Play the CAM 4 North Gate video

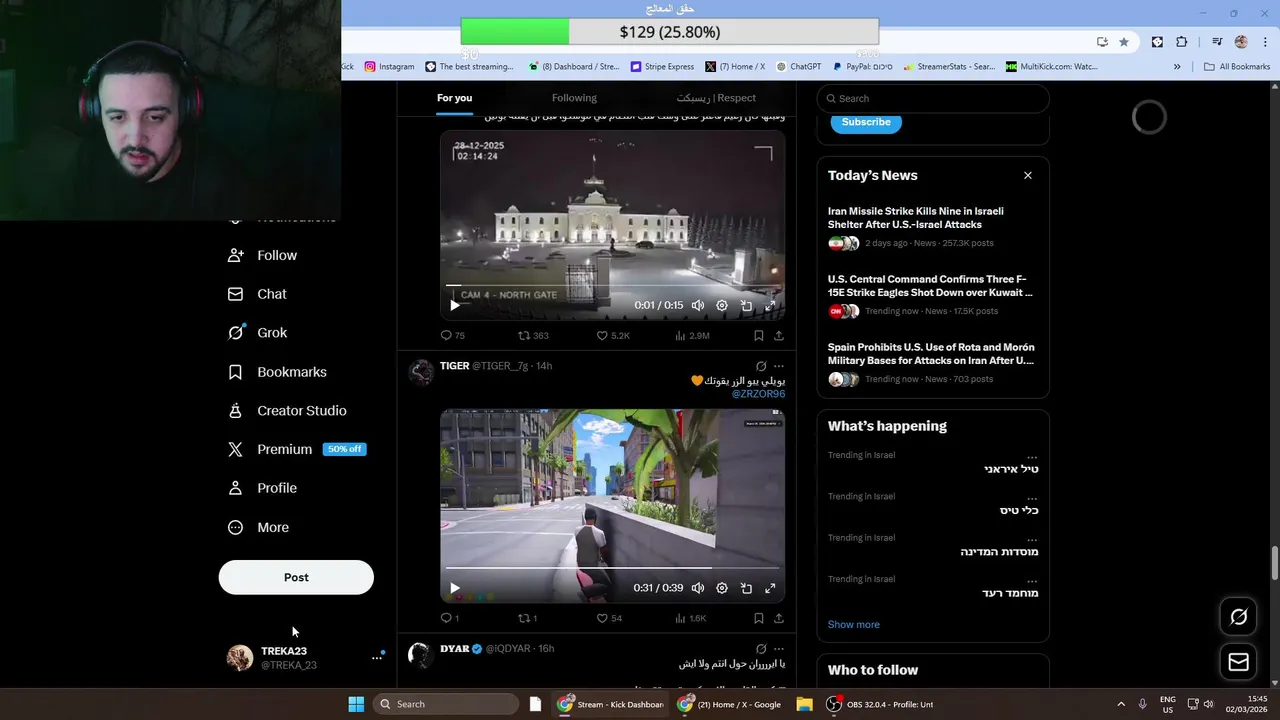click(x=454, y=305)
